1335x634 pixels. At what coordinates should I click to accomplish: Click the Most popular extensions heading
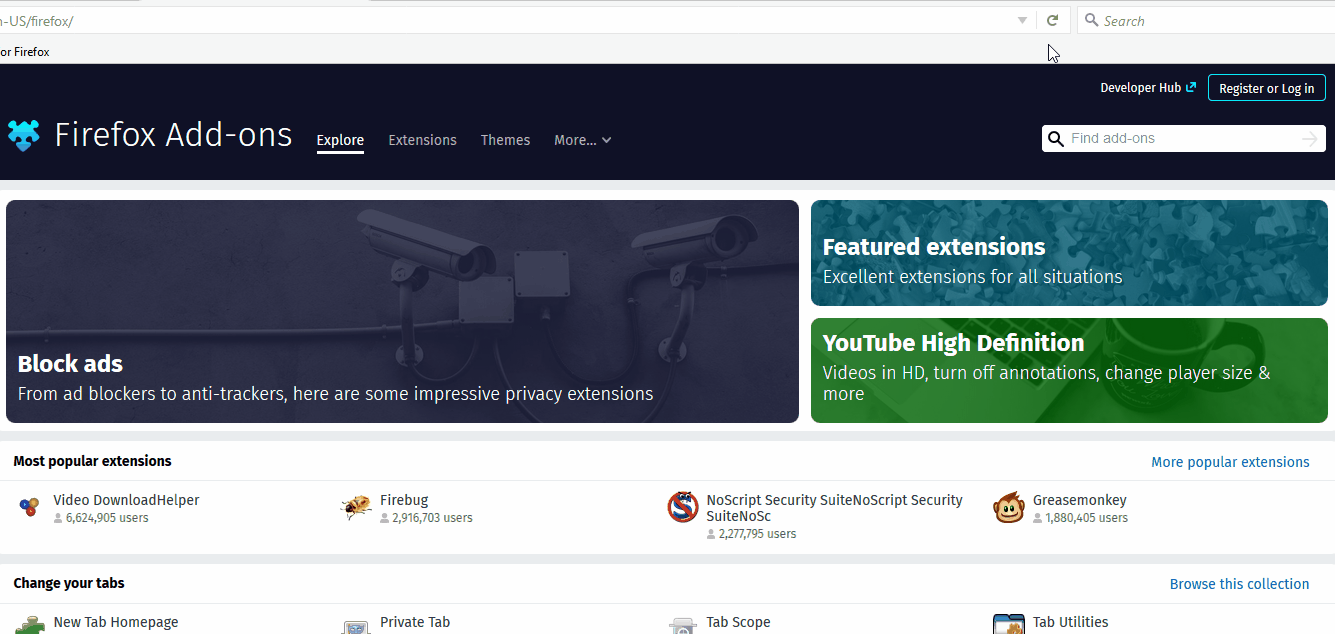click(92, 461)
